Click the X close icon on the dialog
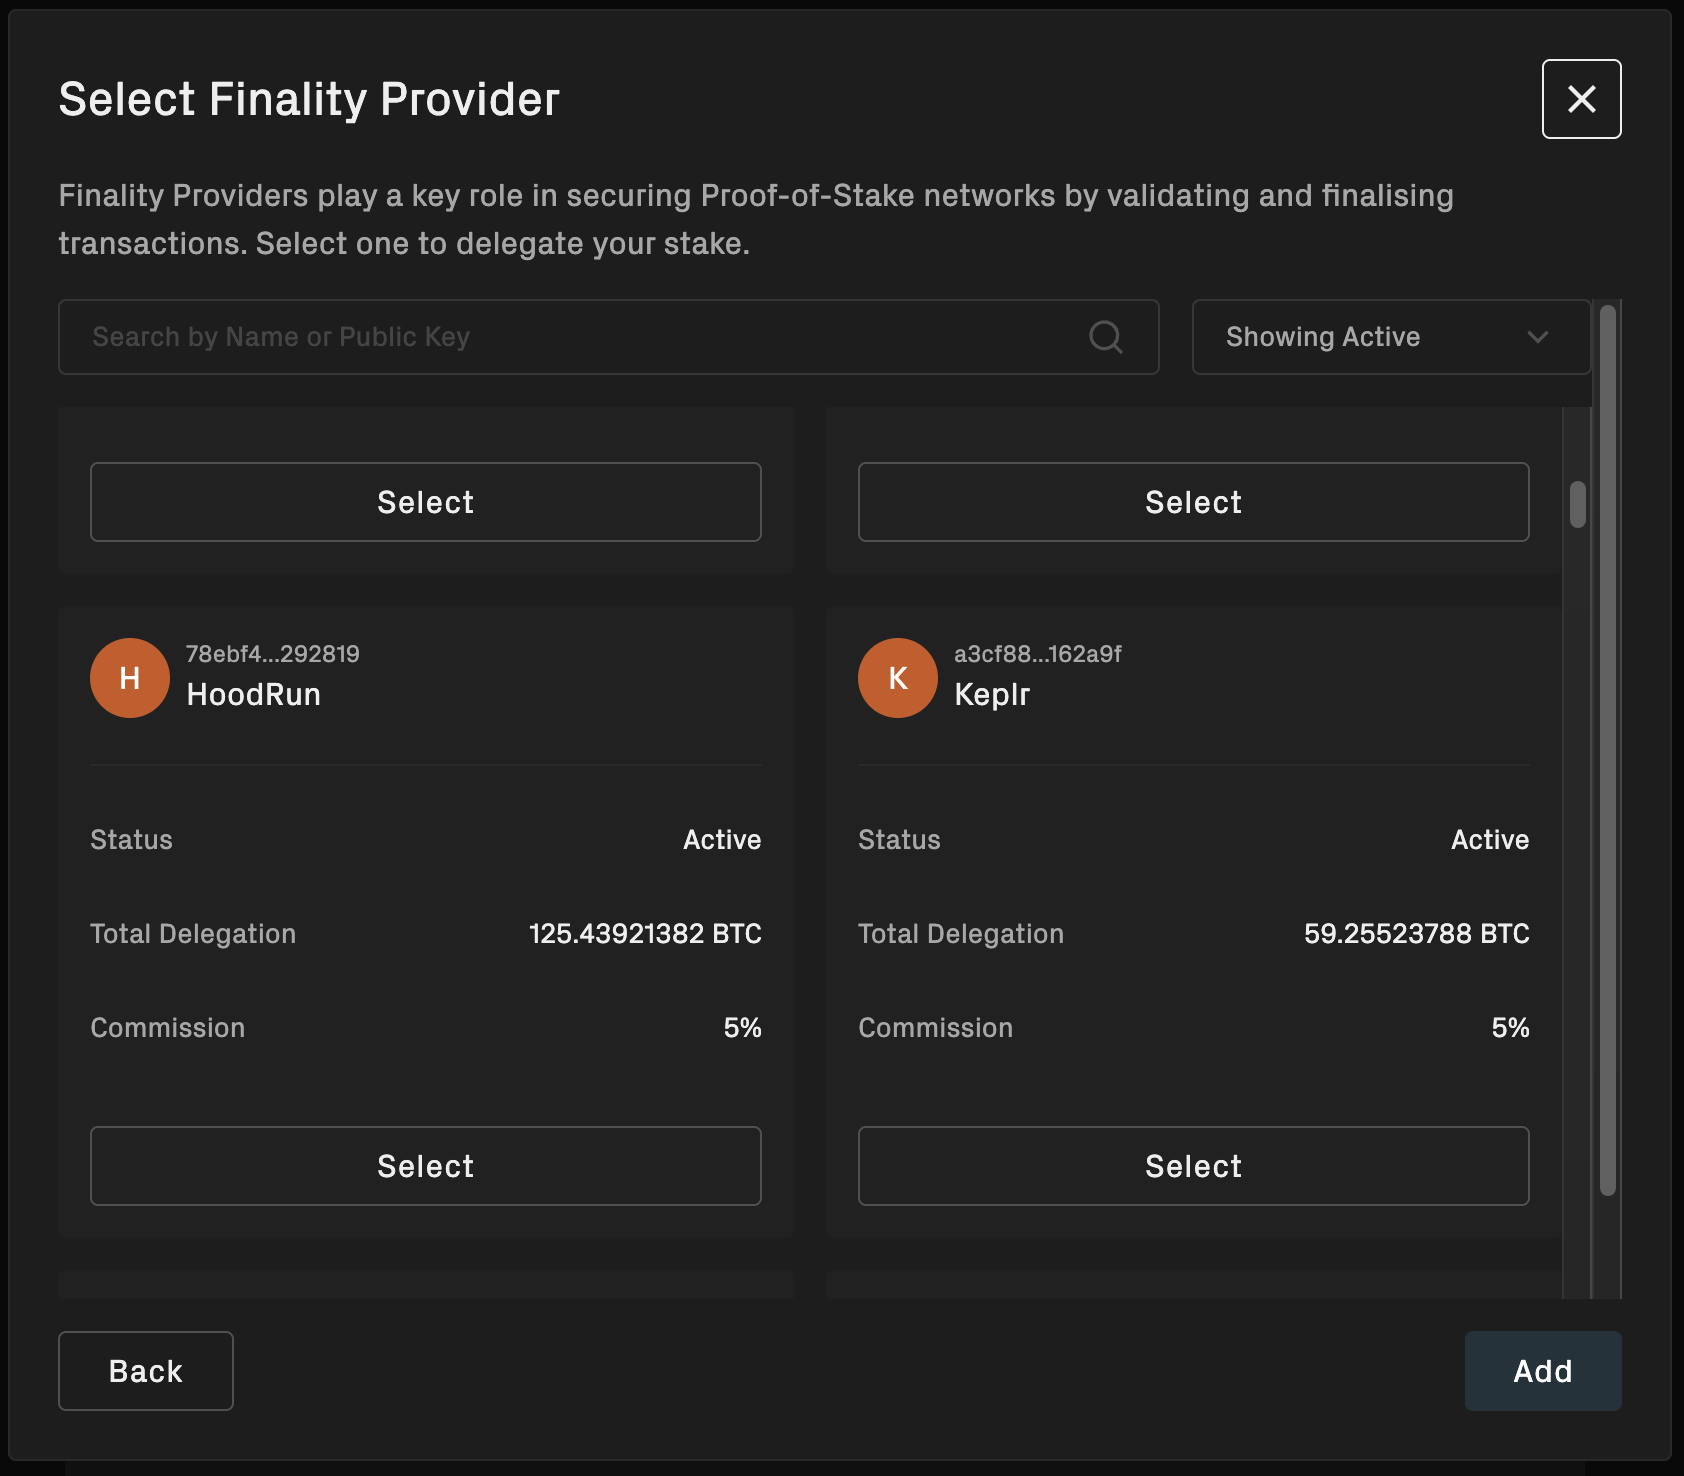Image resolution: width=1684 pixels, height=1476 pixels. (1581, 99)
